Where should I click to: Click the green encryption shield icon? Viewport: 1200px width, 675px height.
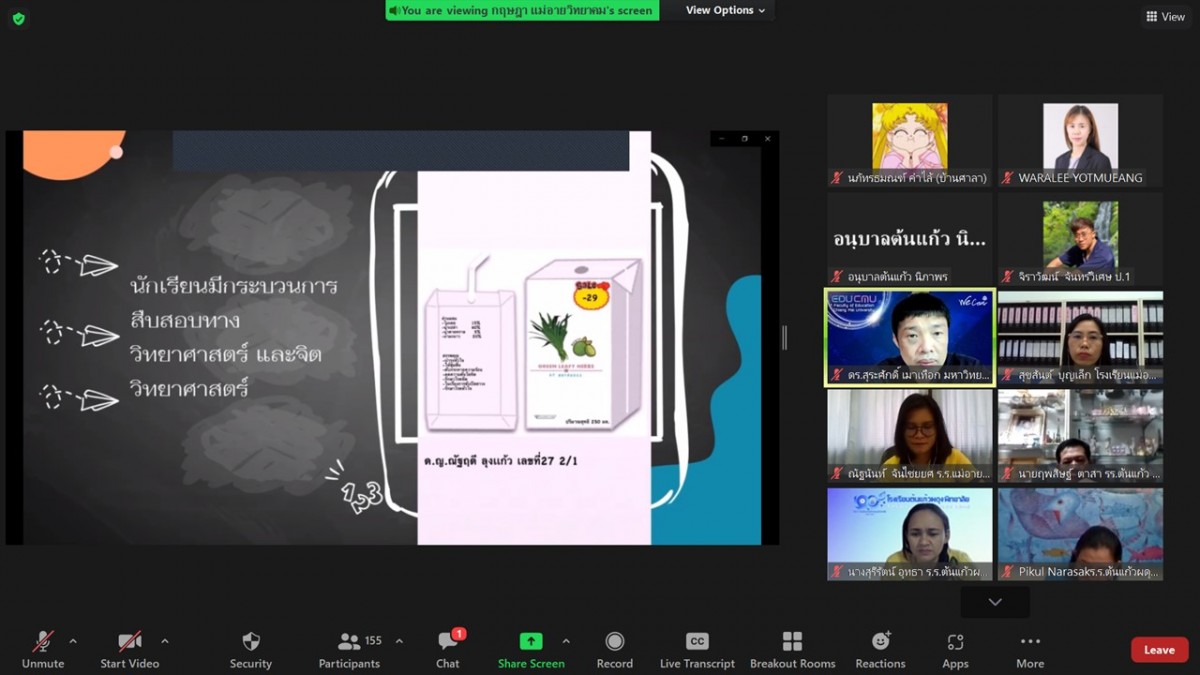18,18
